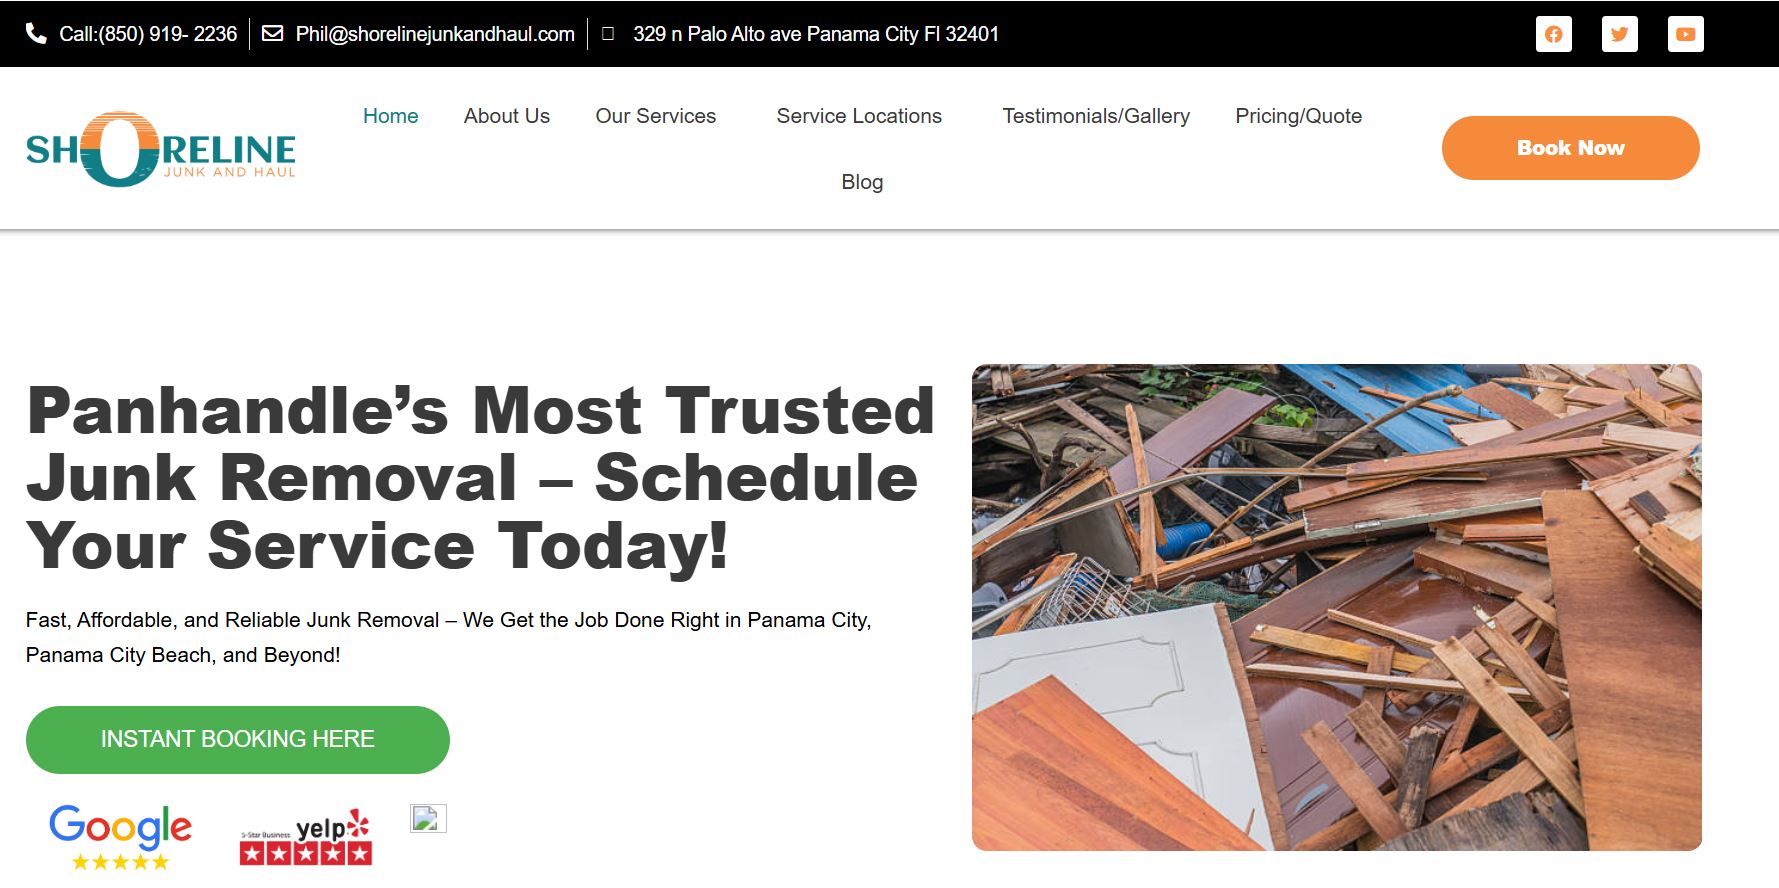Screen dimensions: 1779x888
Task: Click the phone icon beside Call number
Action: click(x=36, y=34)
